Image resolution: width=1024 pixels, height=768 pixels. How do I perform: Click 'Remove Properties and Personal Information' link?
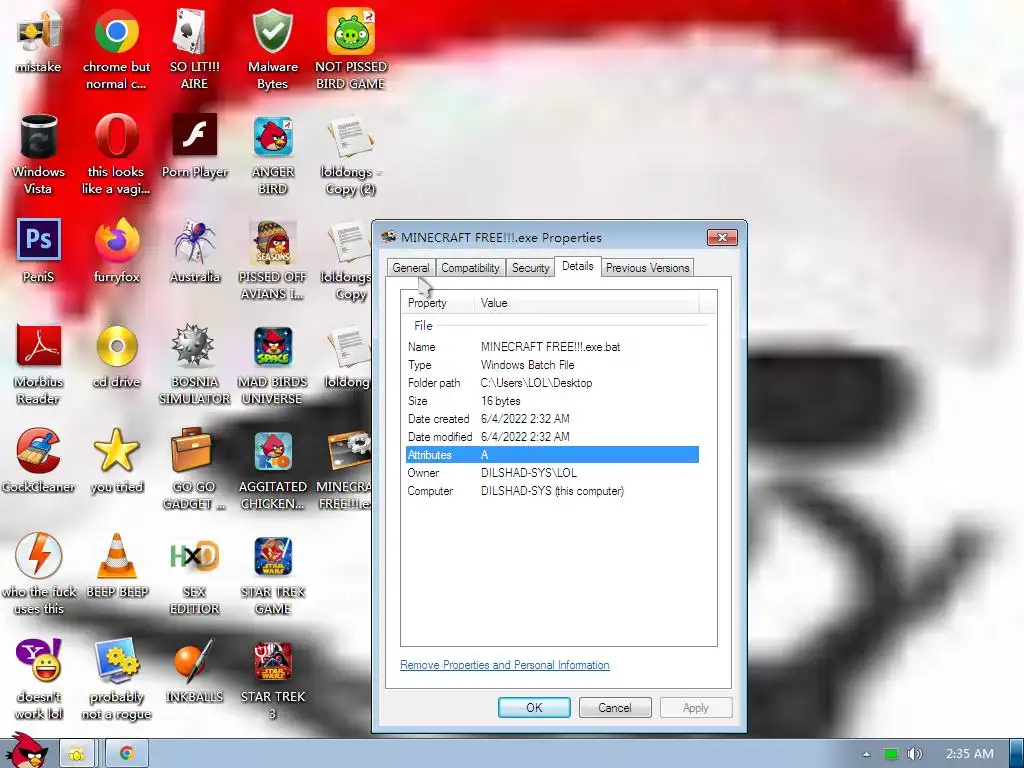pos(505,665)
